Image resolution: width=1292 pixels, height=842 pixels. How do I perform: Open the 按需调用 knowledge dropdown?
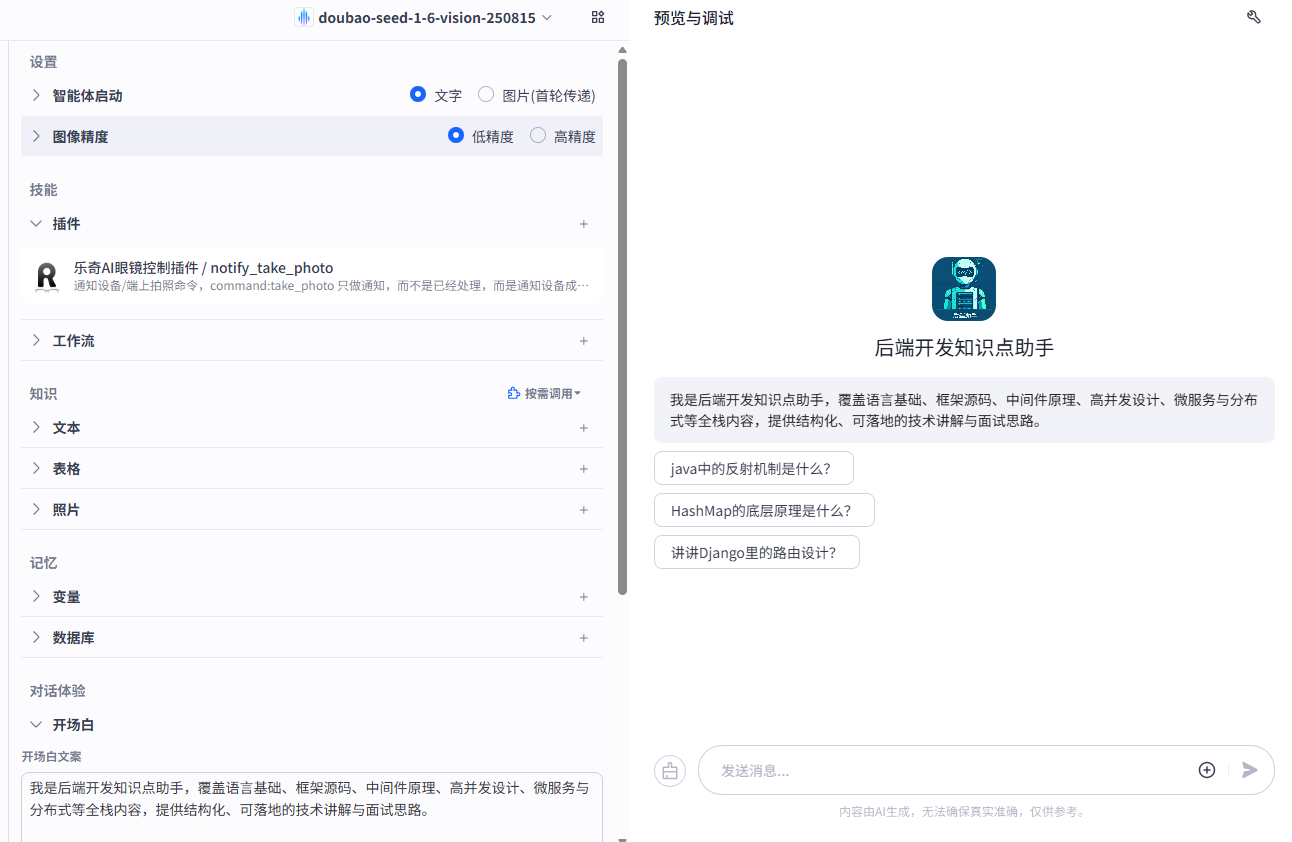545,393
